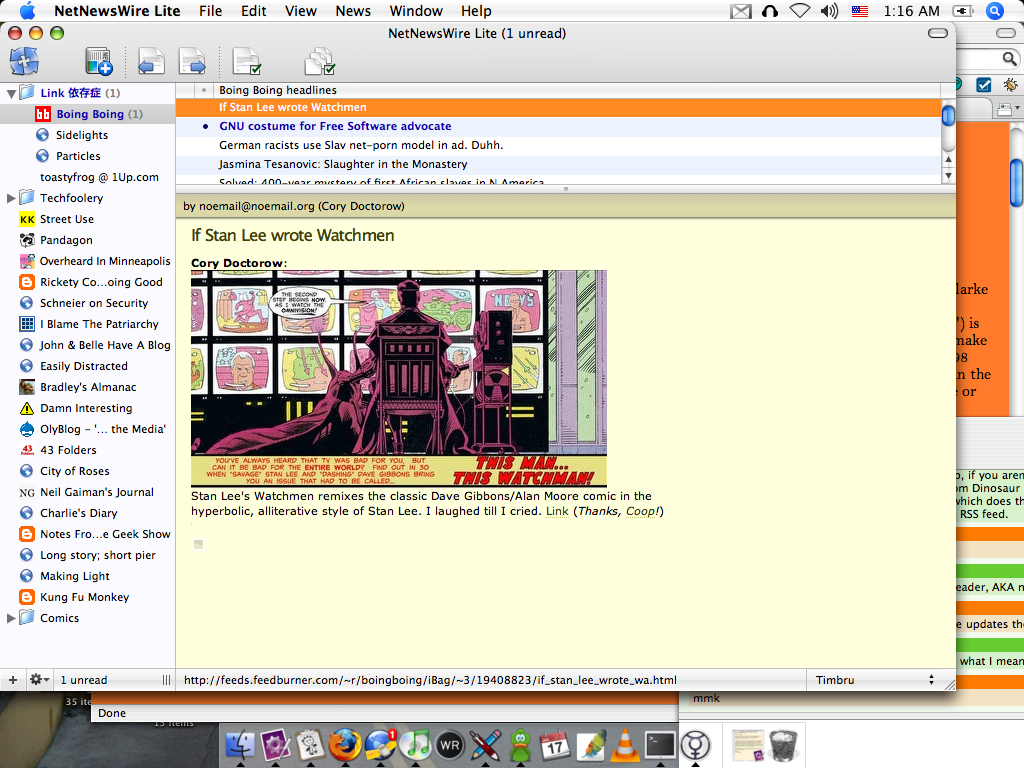Launch VLC traffic cone from the Dock
The image size is (1024, 768).
point(624,744)
